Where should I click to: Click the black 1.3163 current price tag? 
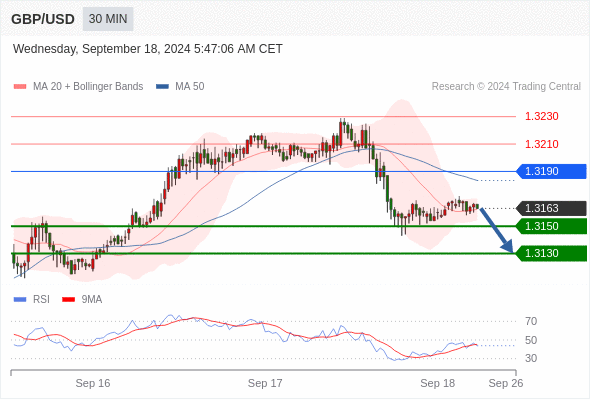tap(551, 208)
